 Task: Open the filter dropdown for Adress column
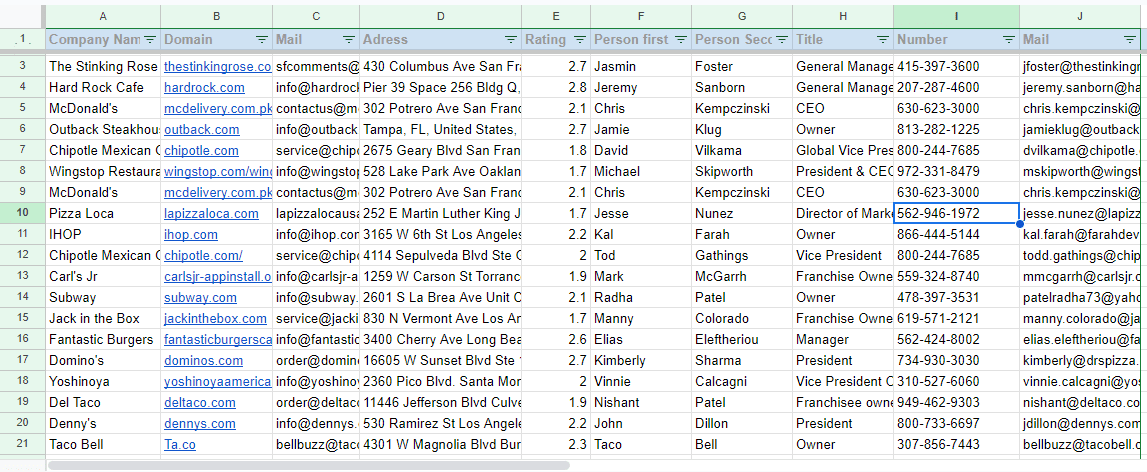(511, 40)
